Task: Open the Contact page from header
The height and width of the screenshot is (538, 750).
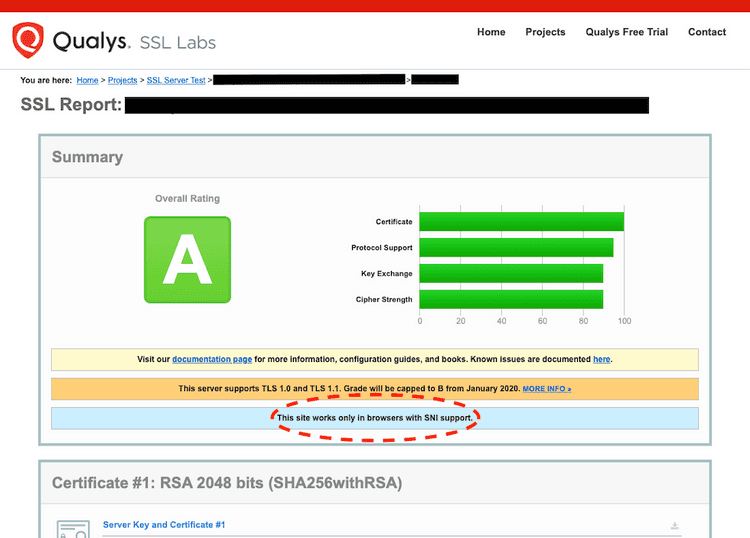Action: point(707,32)
